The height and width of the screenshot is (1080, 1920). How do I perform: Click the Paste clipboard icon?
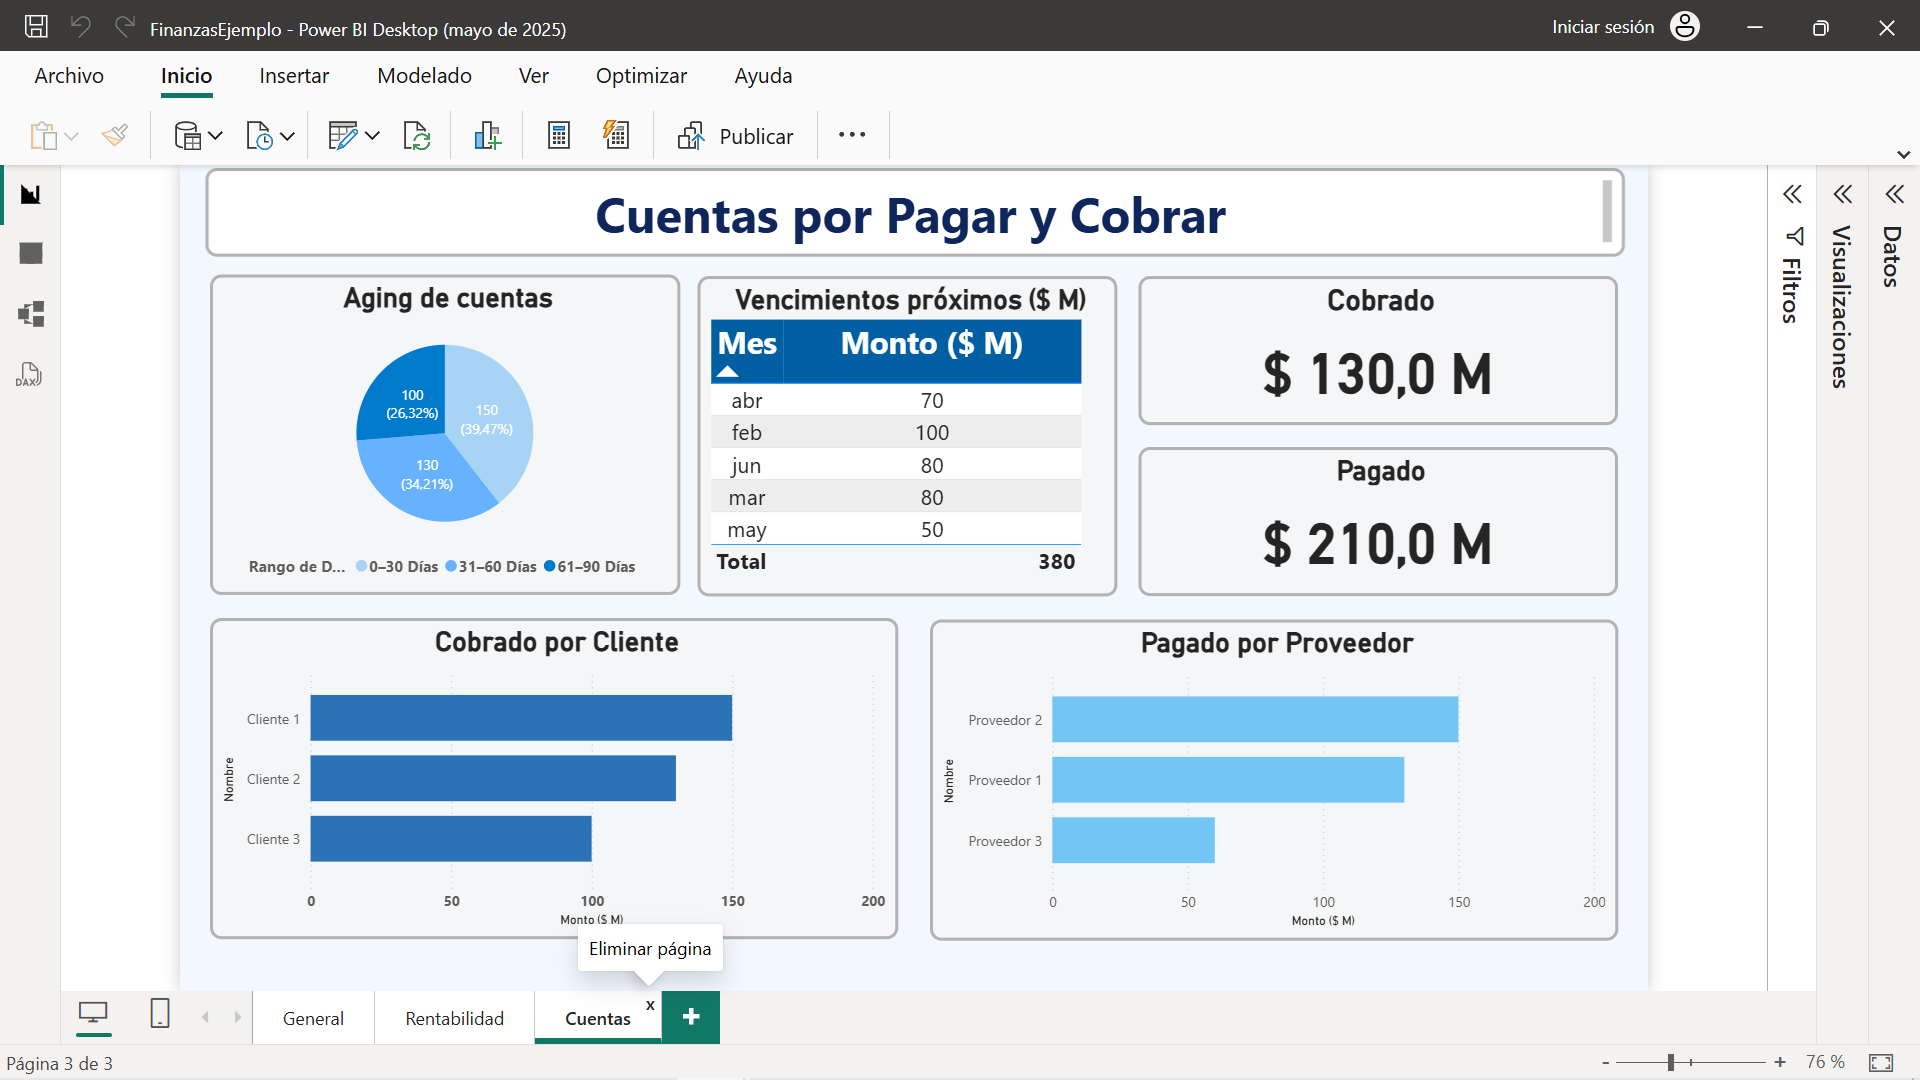coord(43,135)
